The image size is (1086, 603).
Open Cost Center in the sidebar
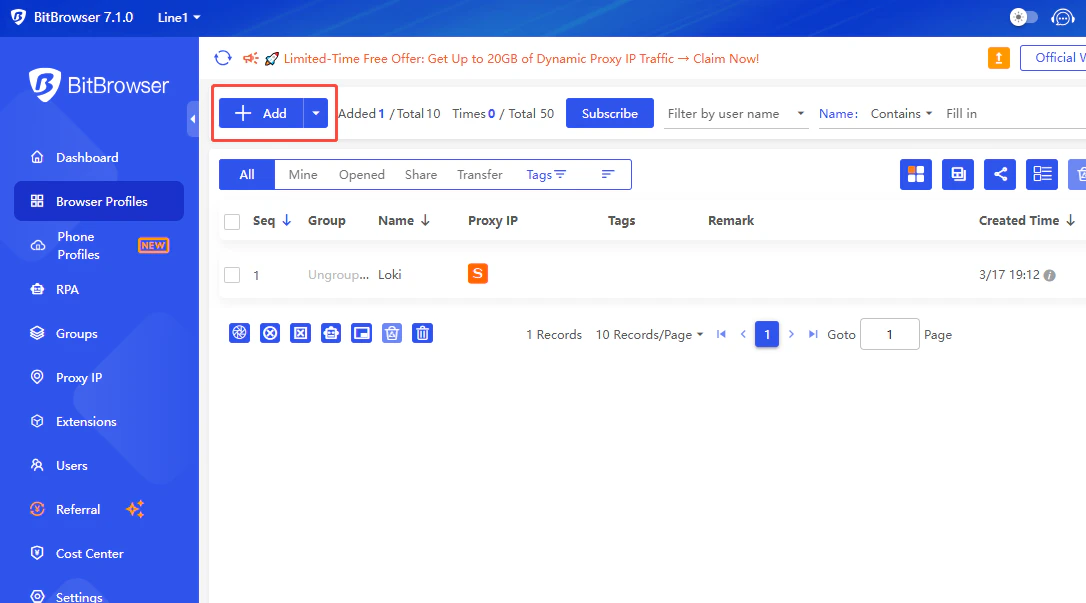(99, 553)
